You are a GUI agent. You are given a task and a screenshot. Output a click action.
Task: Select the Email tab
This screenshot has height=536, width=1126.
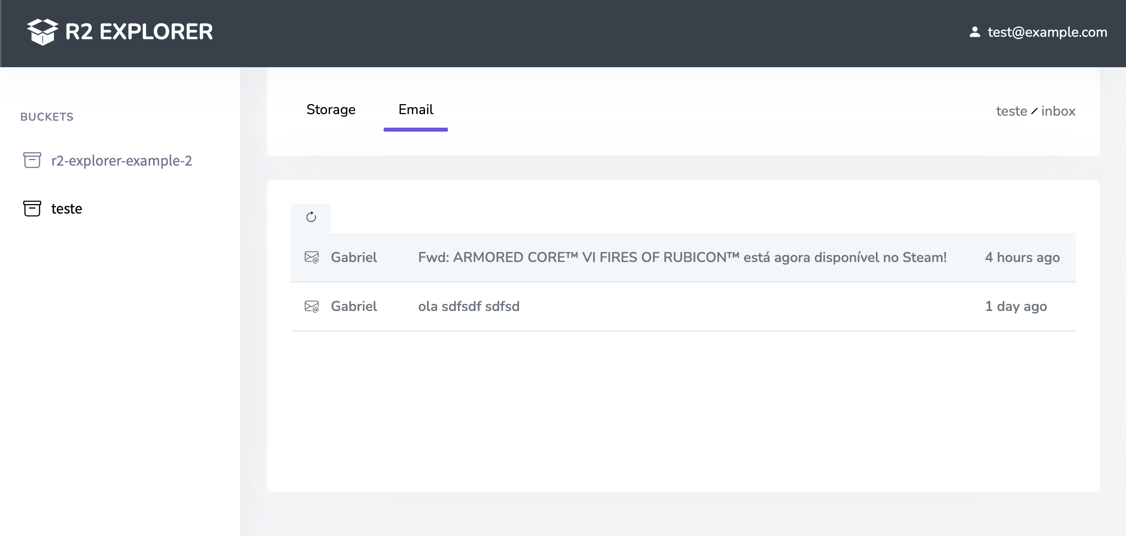point(415,110)
